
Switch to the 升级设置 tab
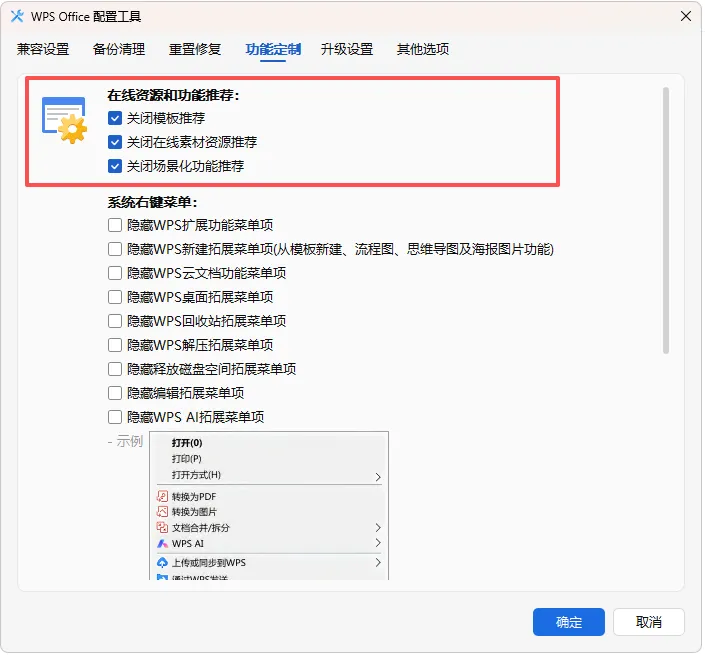pyautogui.click(x=347, y=49)
